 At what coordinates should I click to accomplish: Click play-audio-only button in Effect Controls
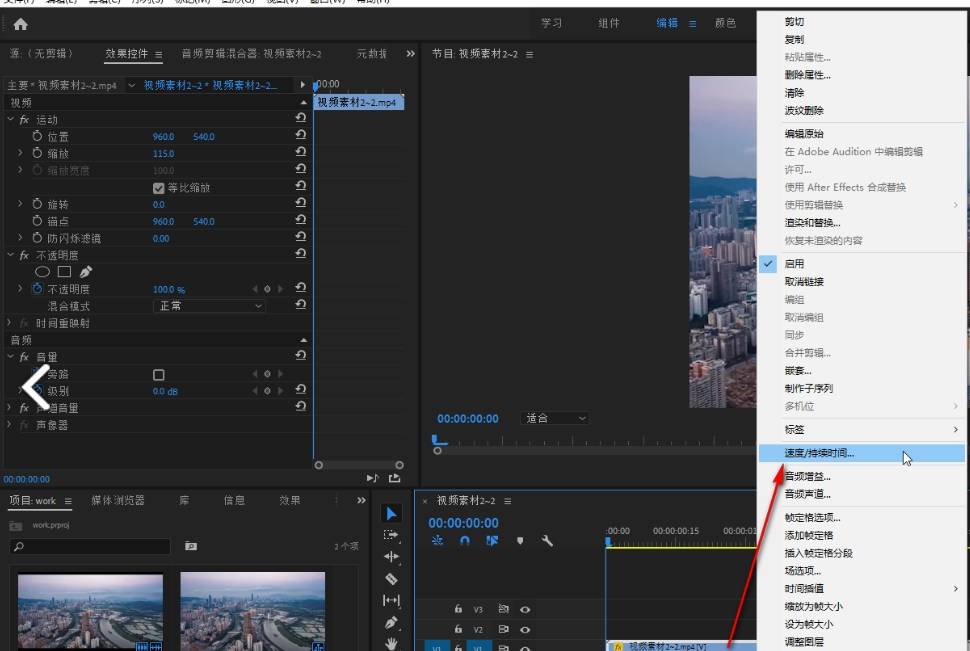click(372, 478)
